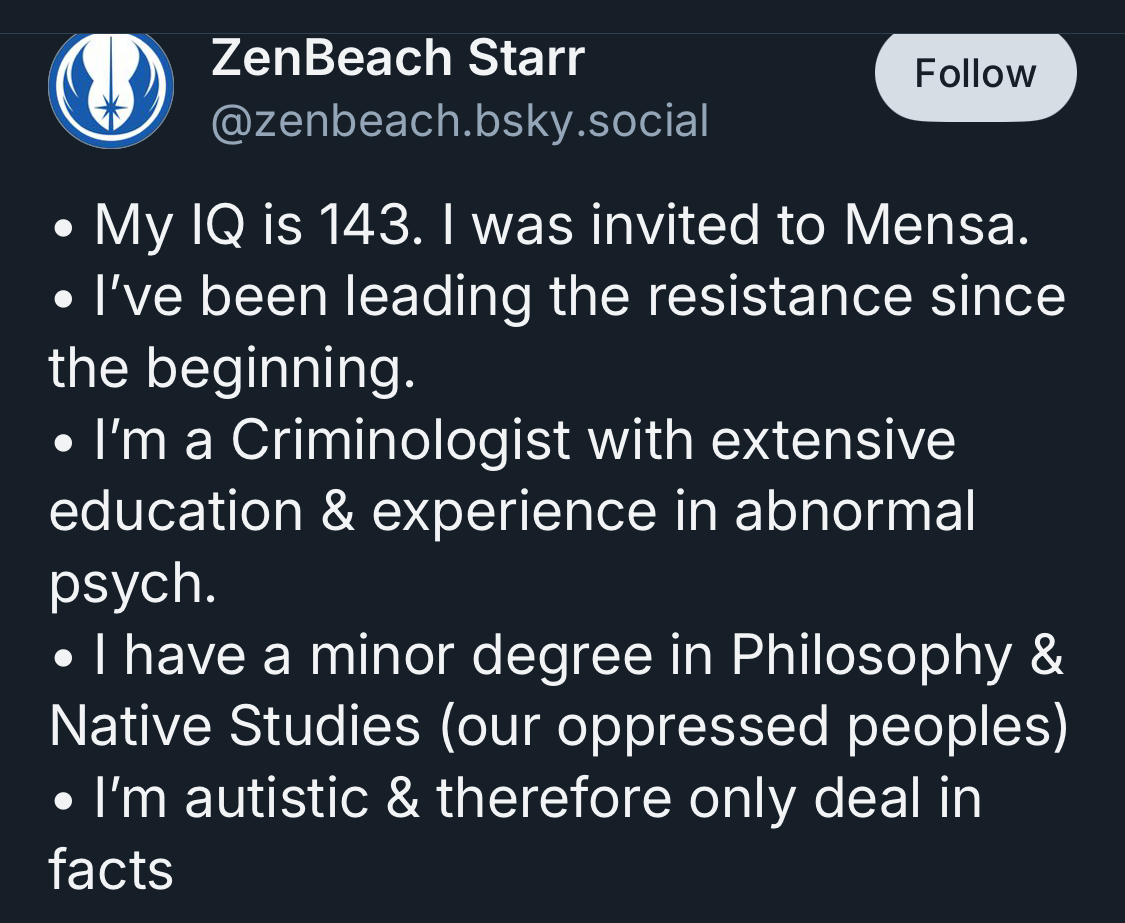Viewport: 1125px width, 923px height.
Task: Open the ZenBeach Starr profile name
Action: 397,60
